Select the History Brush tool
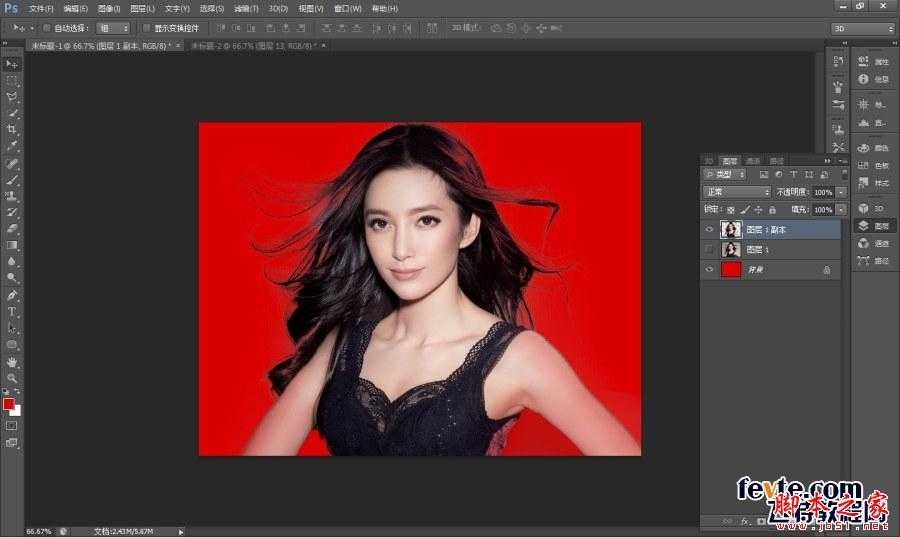The image size is (900, 537). (11, 212)
